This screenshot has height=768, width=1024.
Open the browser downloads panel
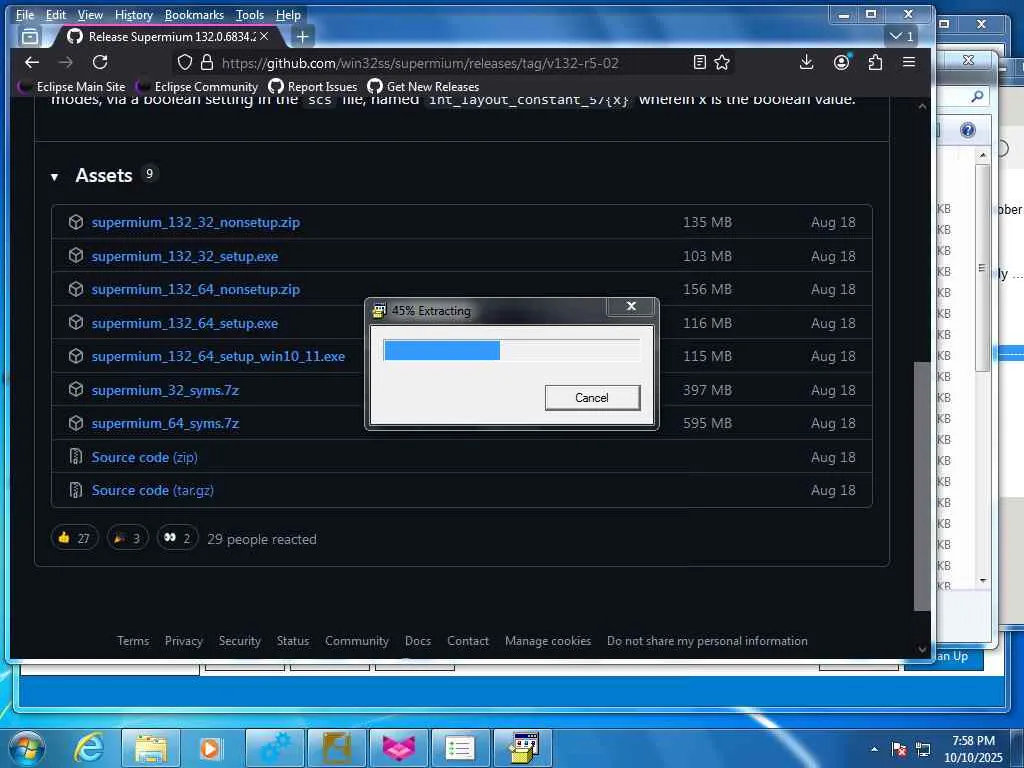coord(807,63)
